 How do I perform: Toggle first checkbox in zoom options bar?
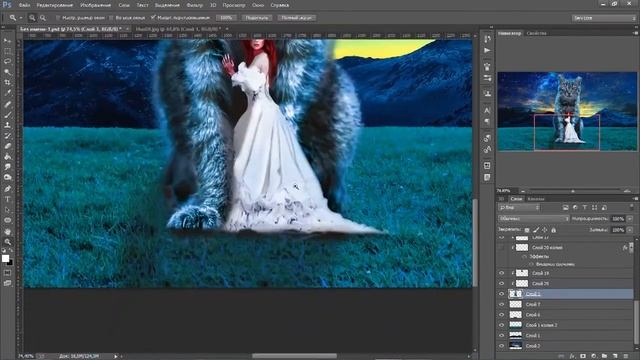click(58, 18)
